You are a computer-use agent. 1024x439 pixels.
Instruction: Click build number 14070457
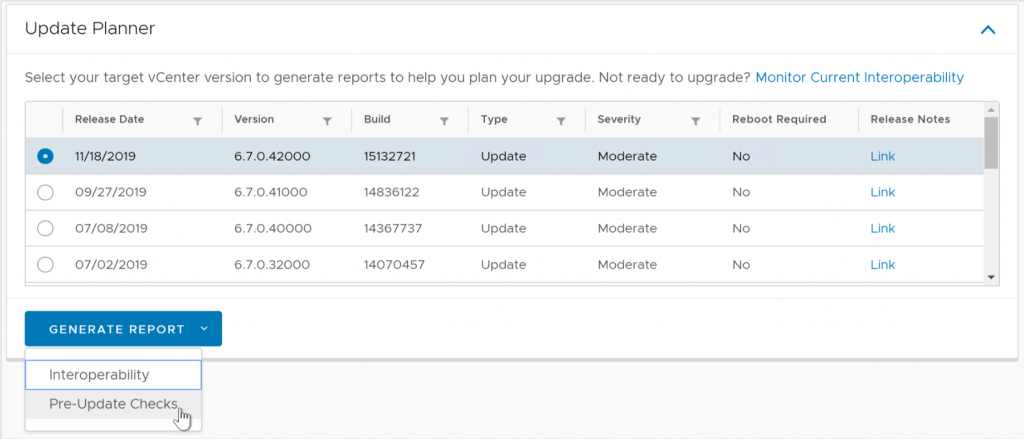(x=394, y=265)
